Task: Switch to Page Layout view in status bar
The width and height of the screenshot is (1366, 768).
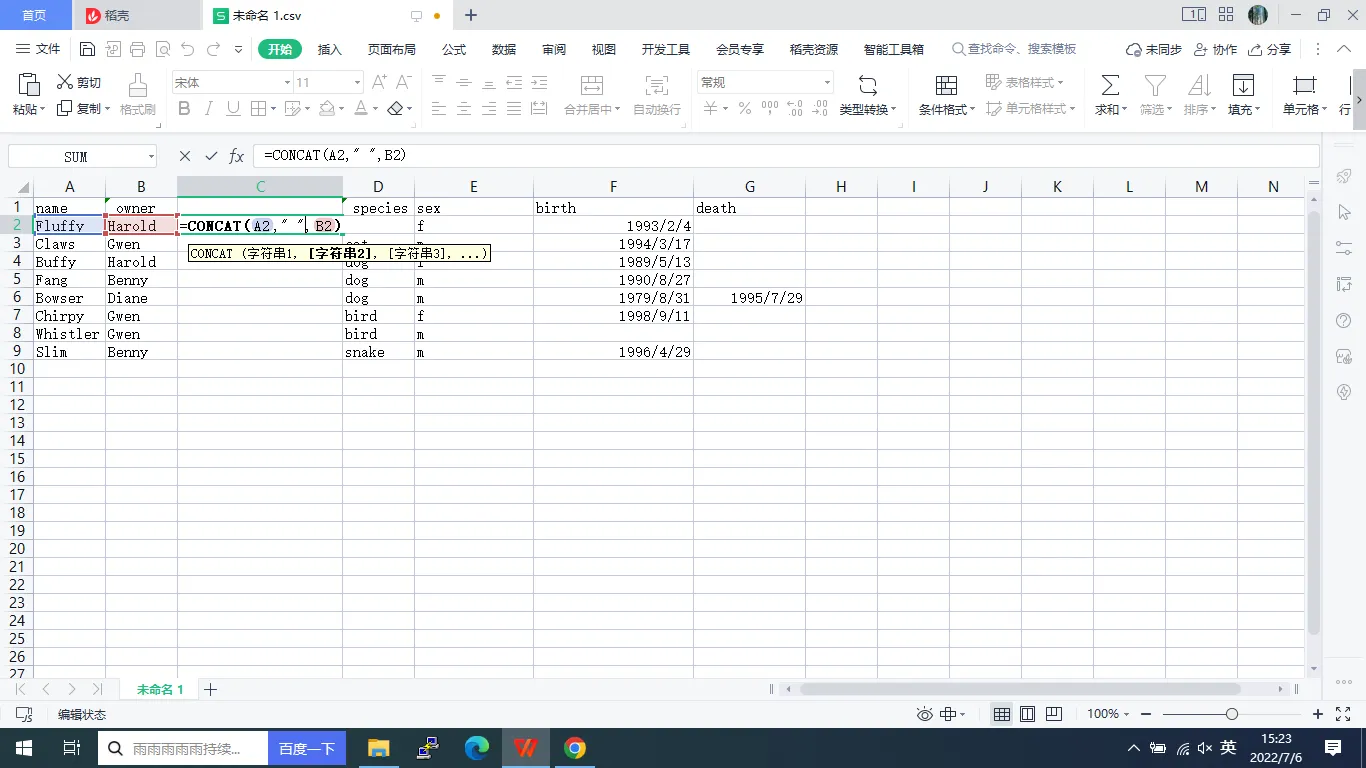Action: (1027, 714)
